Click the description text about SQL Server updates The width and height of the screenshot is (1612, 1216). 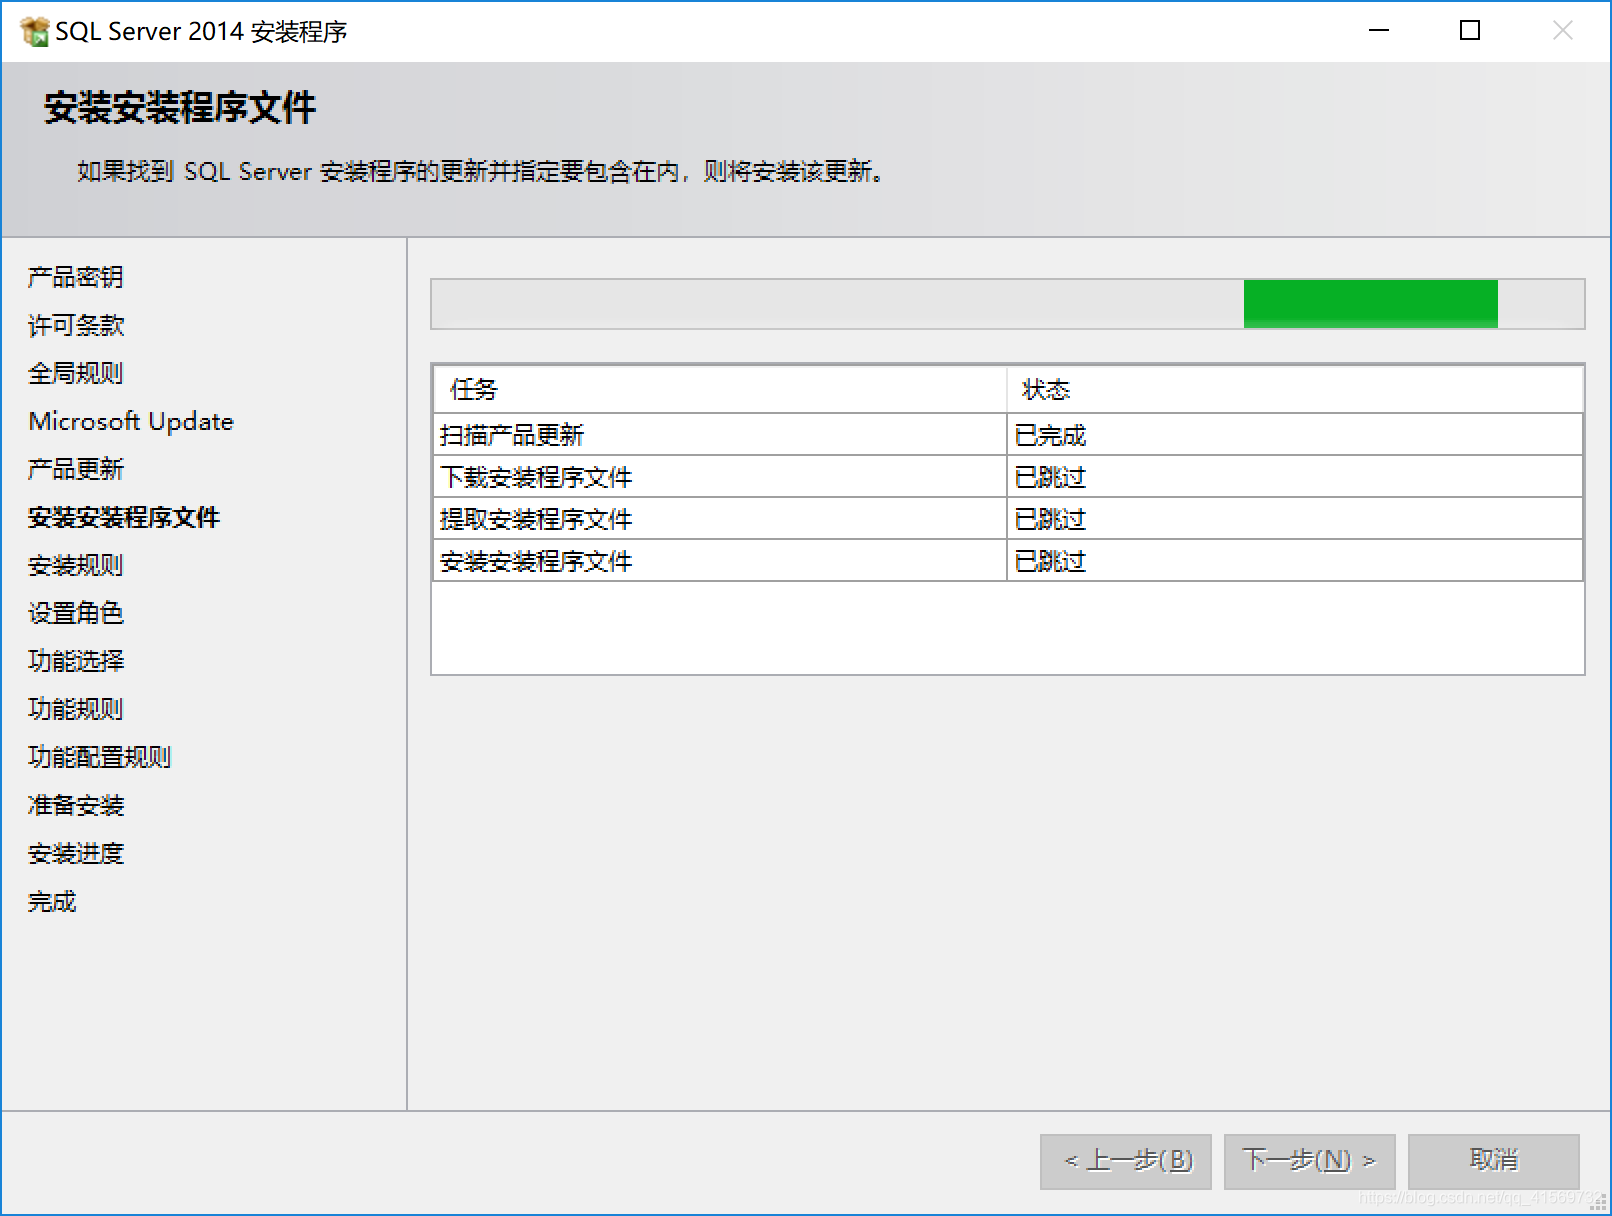480,172
